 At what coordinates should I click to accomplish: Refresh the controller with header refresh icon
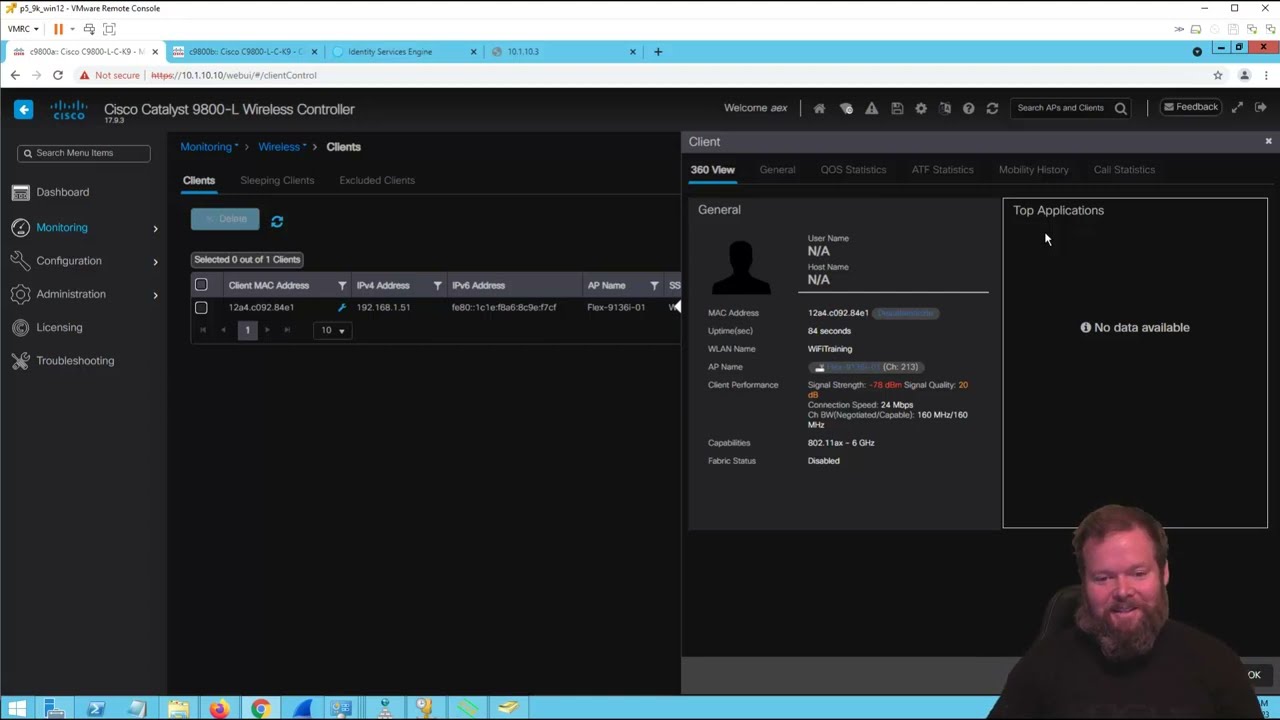[x=992, y=108]
